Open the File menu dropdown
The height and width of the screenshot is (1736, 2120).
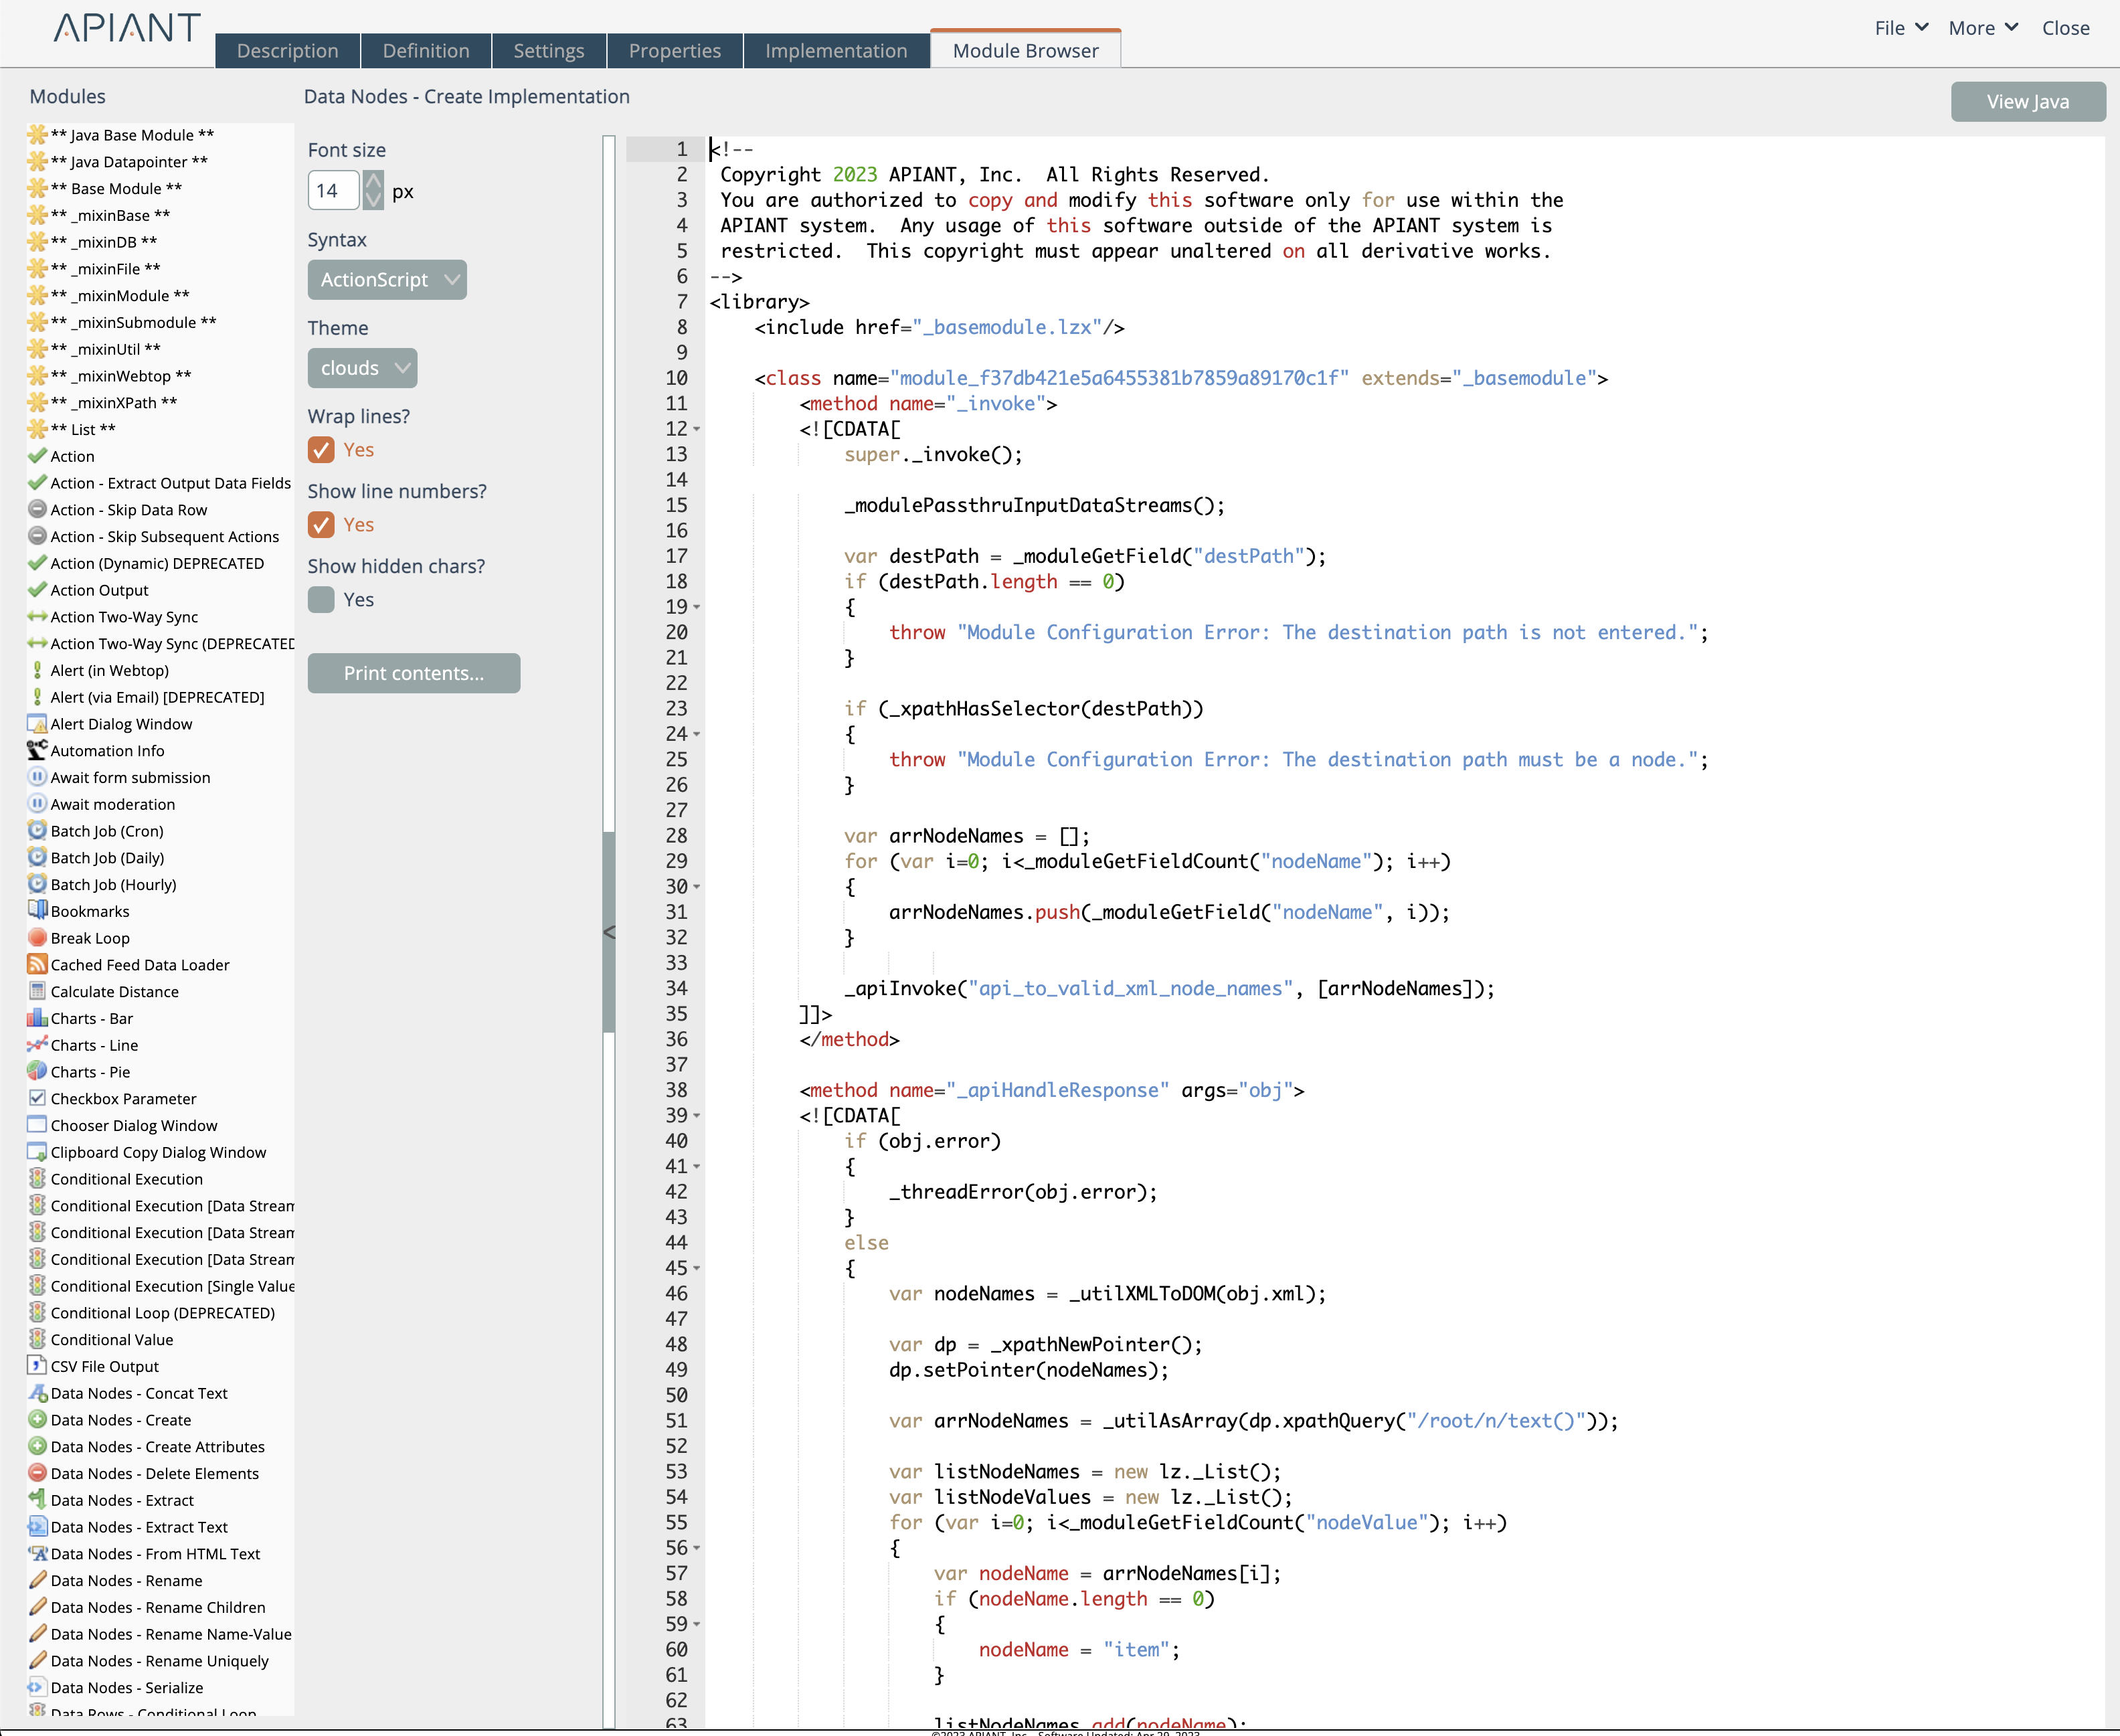(x=1900, y=28)
